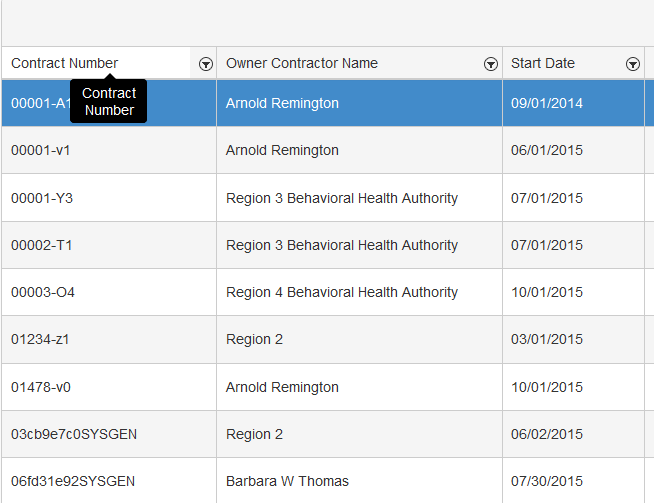The height and width of the screenshot is (503, 654).
Task: Select contract 06fd31e92SYSGEN
Action: pos(73,481)
